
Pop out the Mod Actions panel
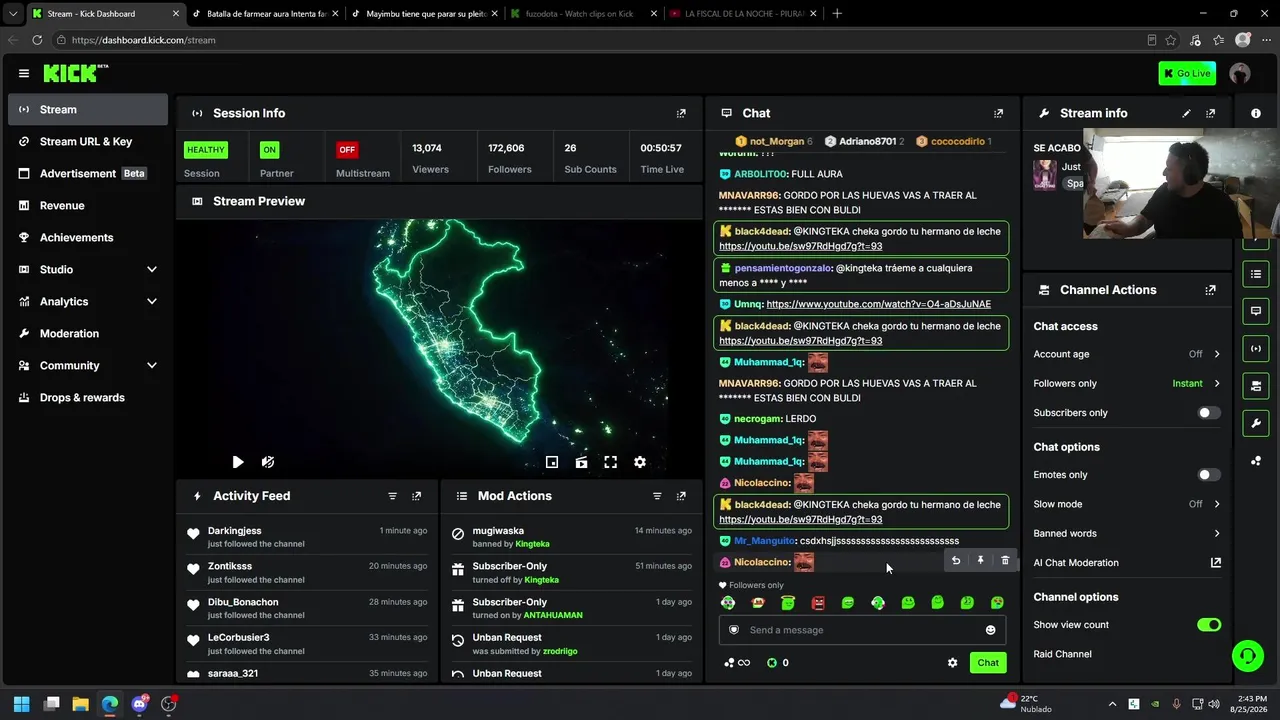[x=681, y=496]
